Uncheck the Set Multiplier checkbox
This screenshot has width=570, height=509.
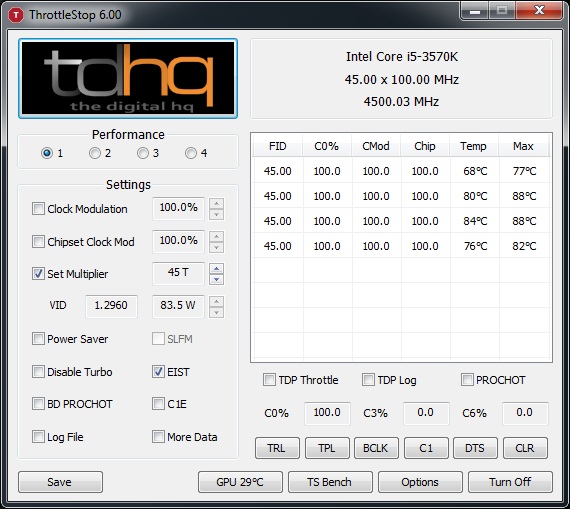38,273
